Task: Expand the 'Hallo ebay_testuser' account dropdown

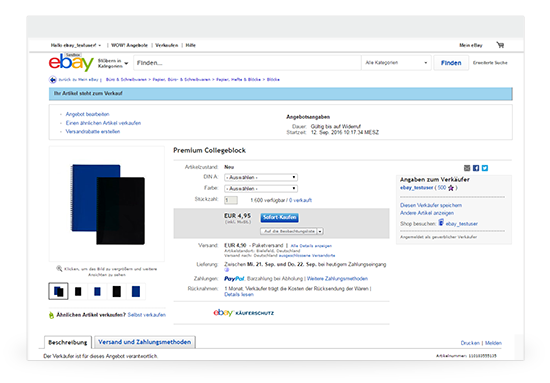Action: pyautogui.click(x=75, y=45)
